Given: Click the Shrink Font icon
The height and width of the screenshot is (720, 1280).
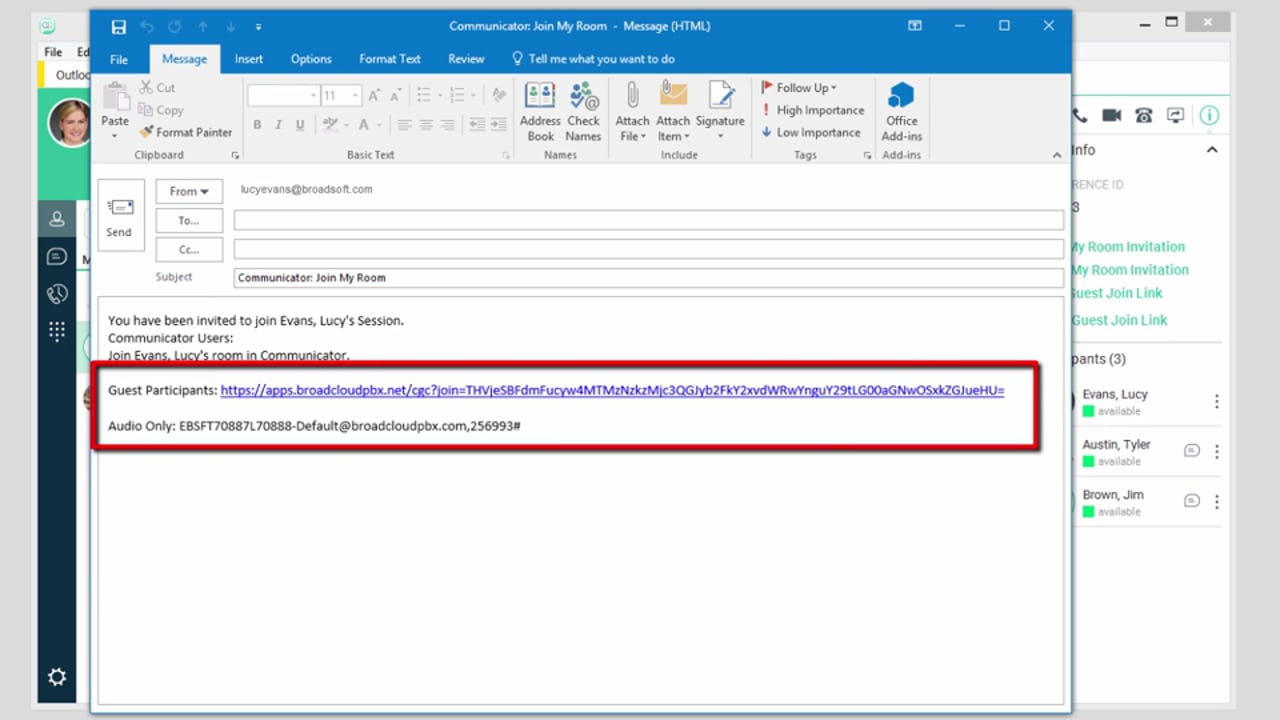Looking at the screenshot, I should [394, 96].
